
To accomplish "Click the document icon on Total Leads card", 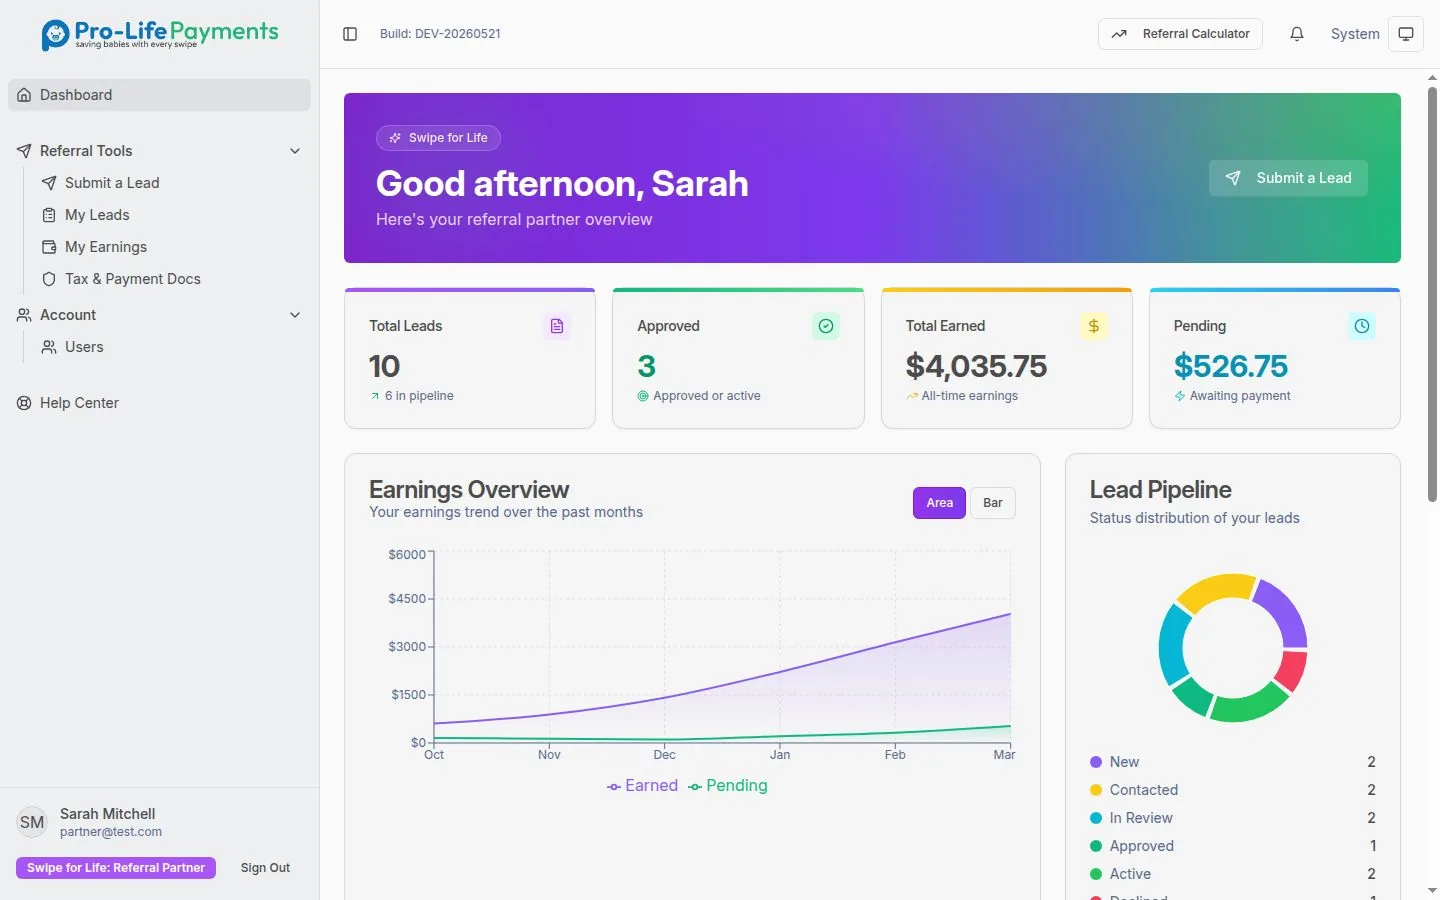I will (557, 326).
